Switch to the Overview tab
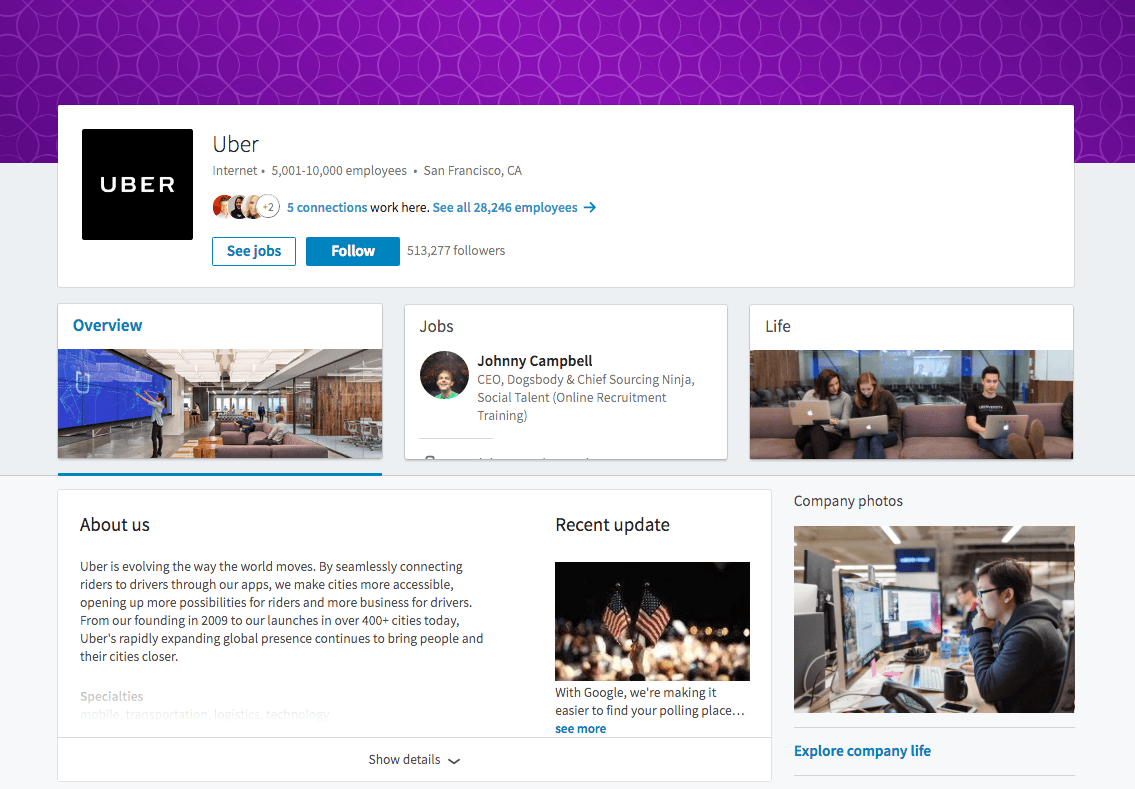 (107, 326)
